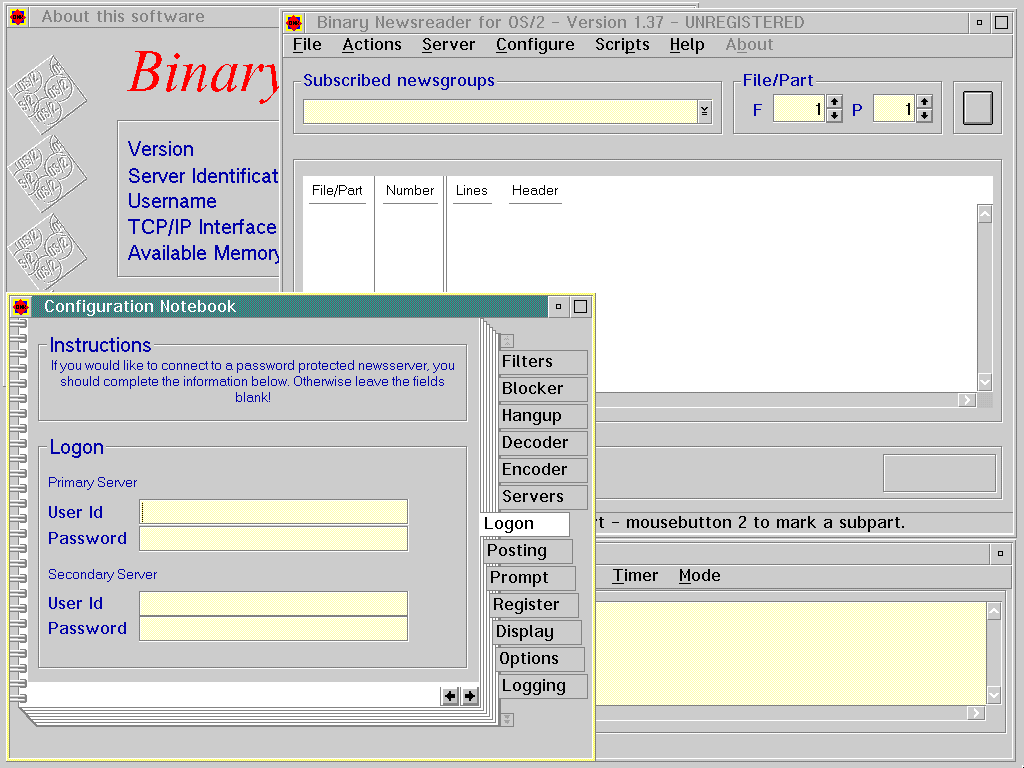The width and height of the screenshot is (1024, 768).
Task: Open Binary Newsreader window system menu icon
Action: click(294, 23)
